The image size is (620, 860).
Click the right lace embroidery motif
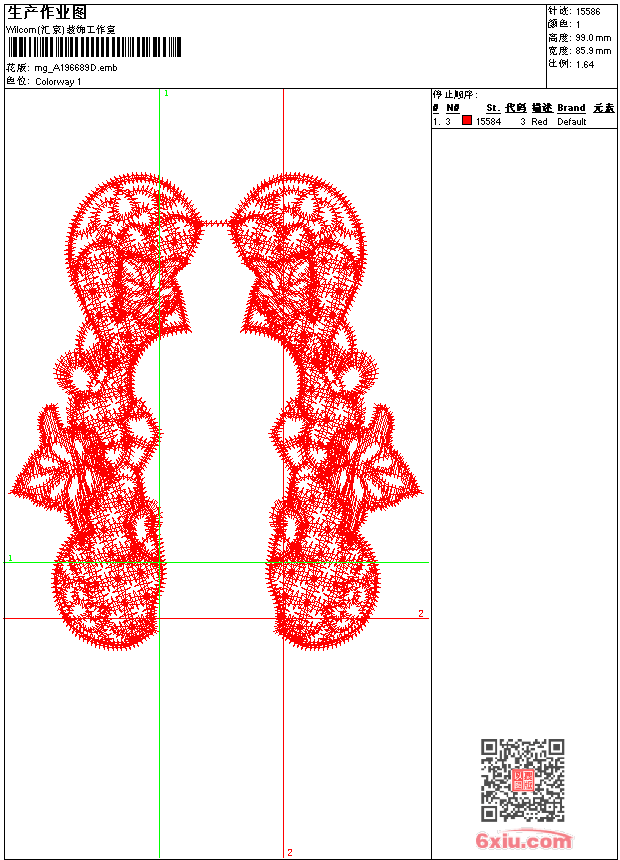point(326,411)
